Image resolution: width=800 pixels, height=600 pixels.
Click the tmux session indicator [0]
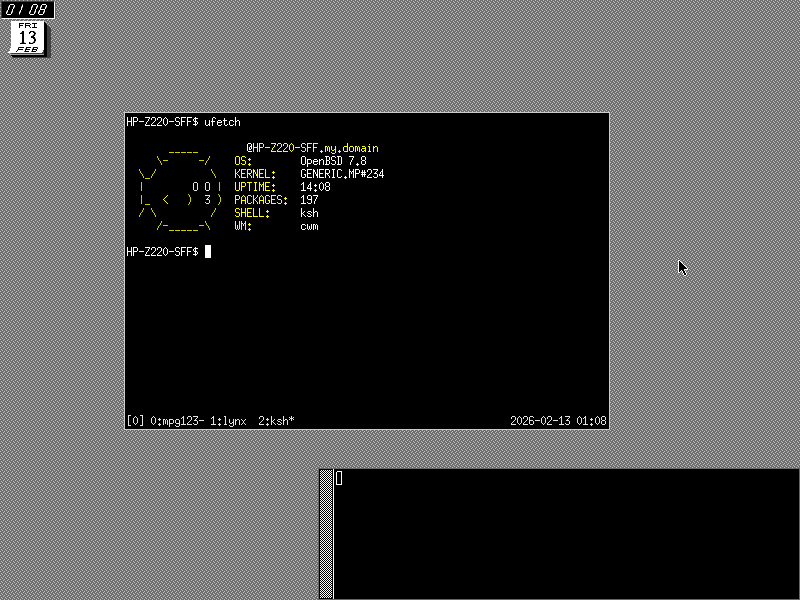pos(136,421)
